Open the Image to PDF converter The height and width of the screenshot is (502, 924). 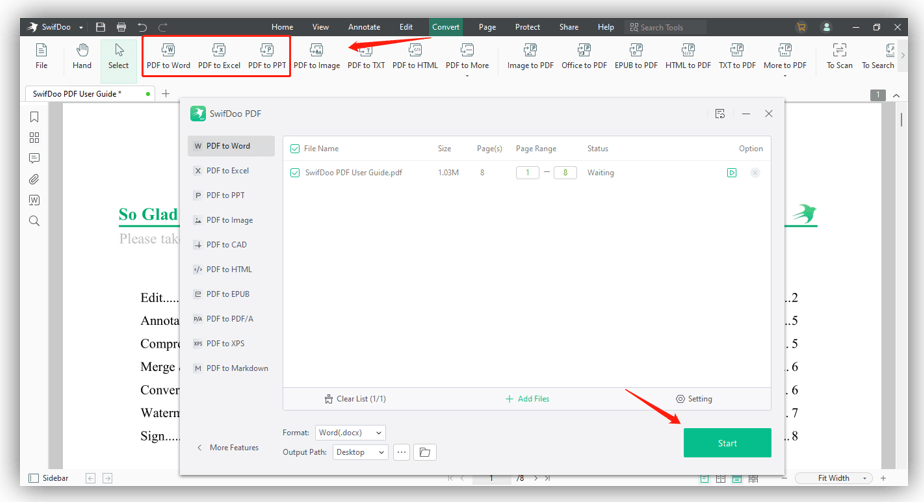point(530,55)
